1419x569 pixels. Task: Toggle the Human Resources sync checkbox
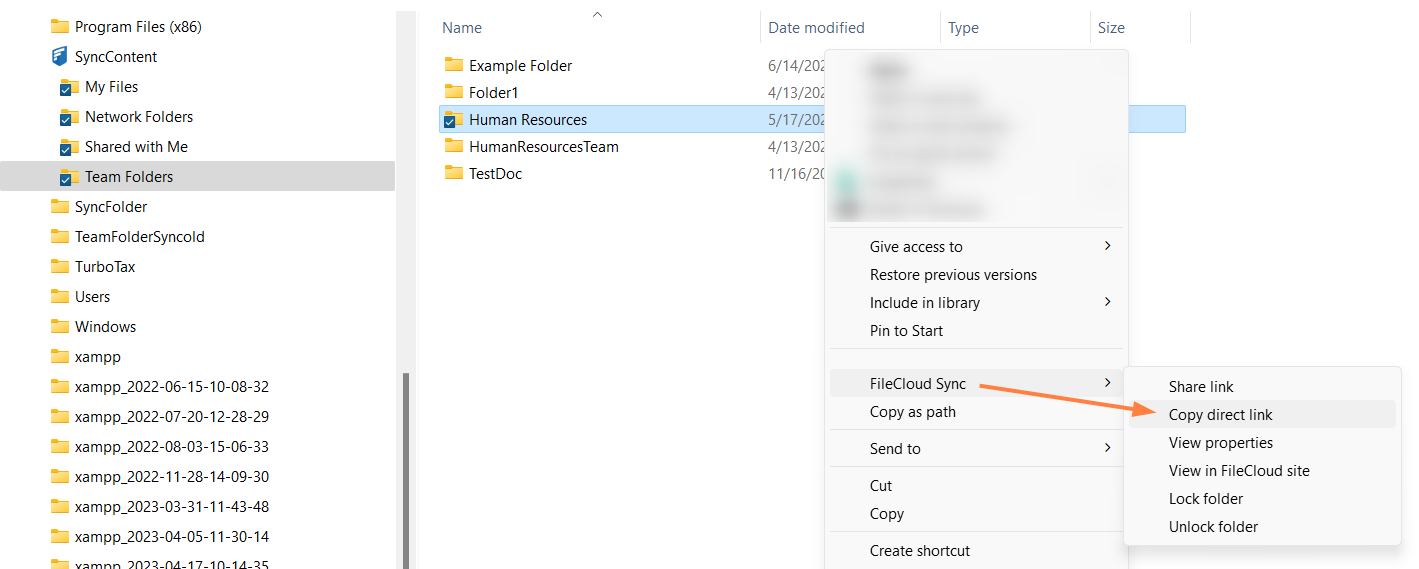pos(450,122)
